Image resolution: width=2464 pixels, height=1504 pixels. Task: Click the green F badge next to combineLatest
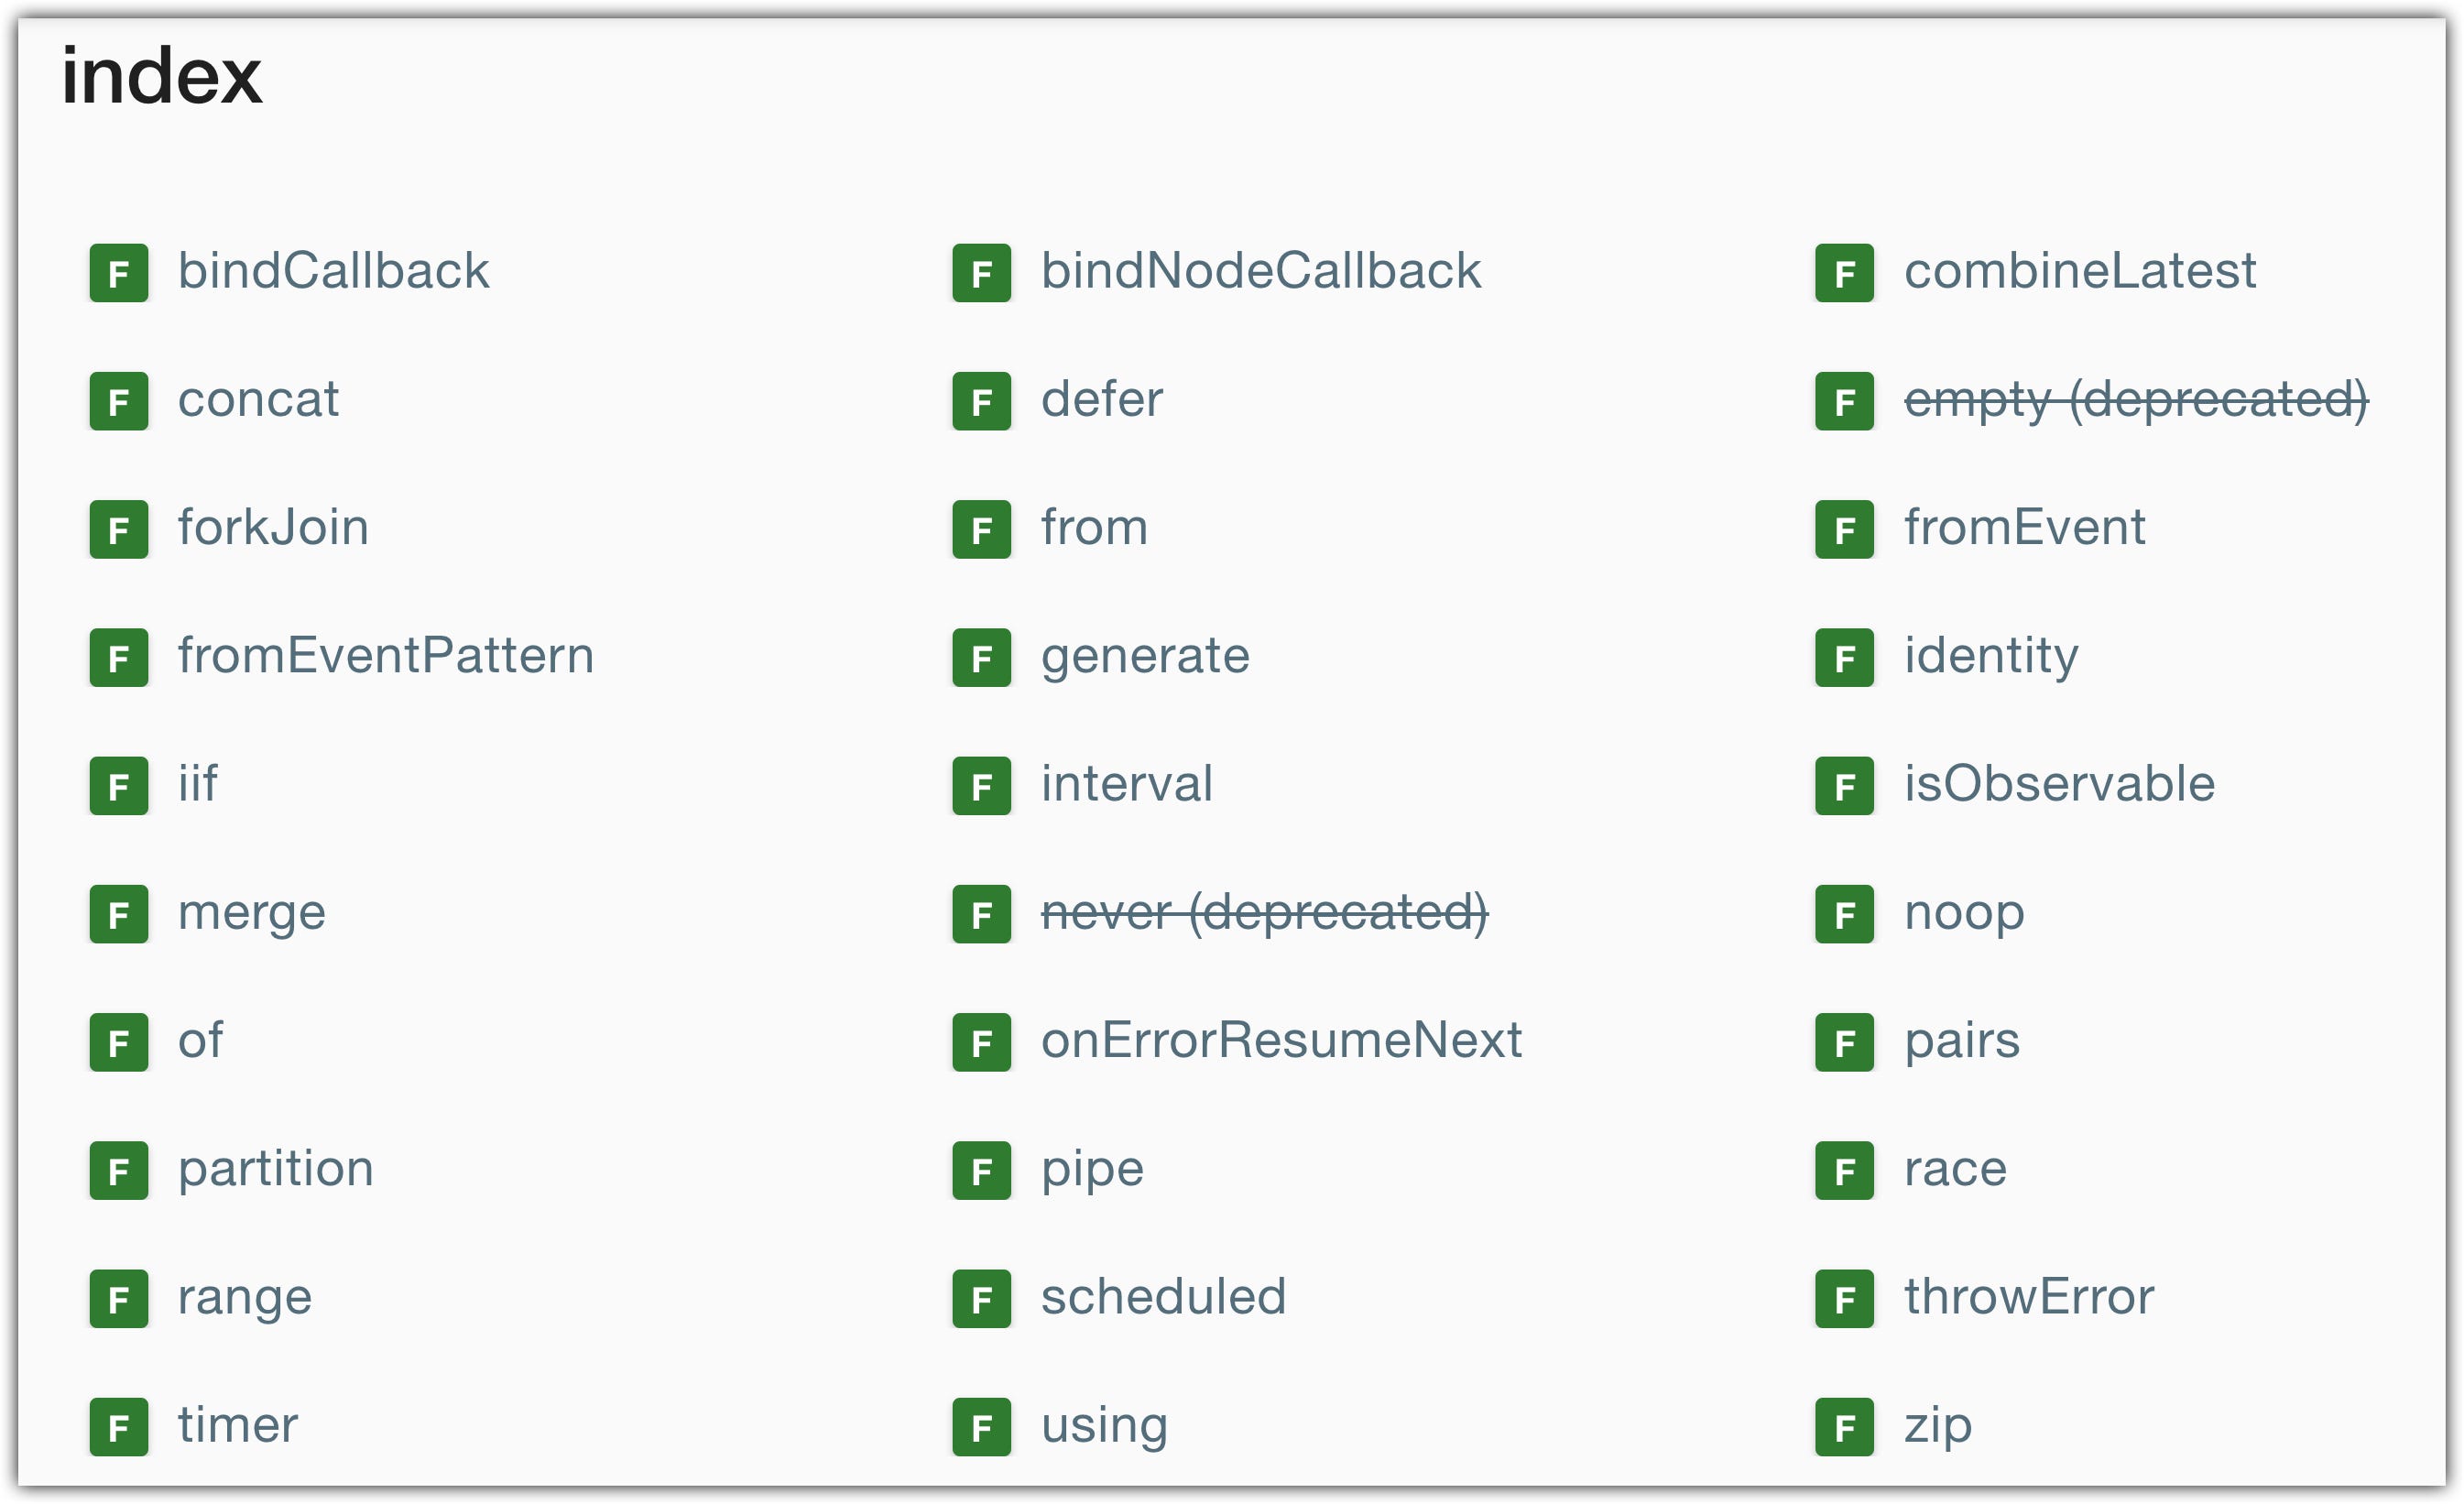click(1845, 273)
